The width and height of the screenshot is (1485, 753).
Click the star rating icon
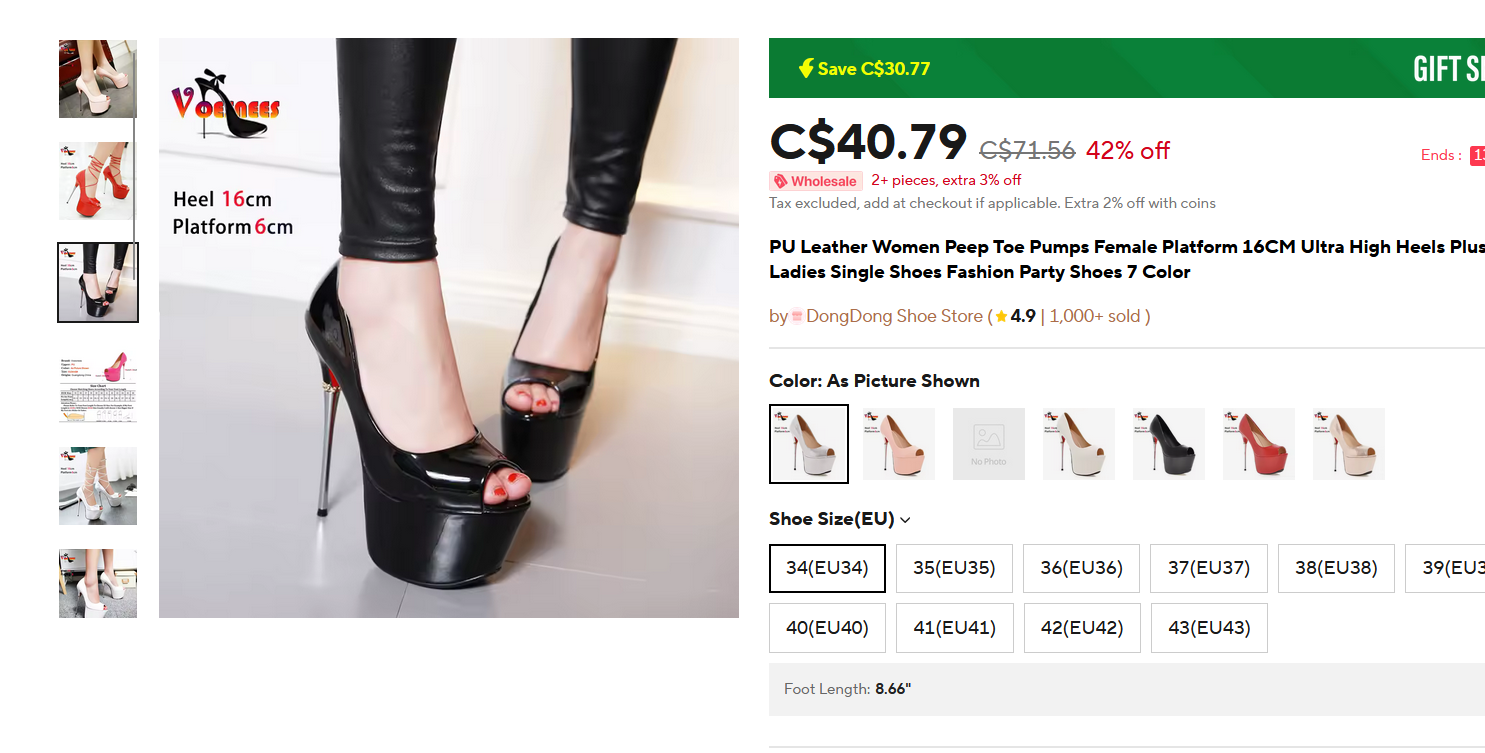[x=1001, y=317]
